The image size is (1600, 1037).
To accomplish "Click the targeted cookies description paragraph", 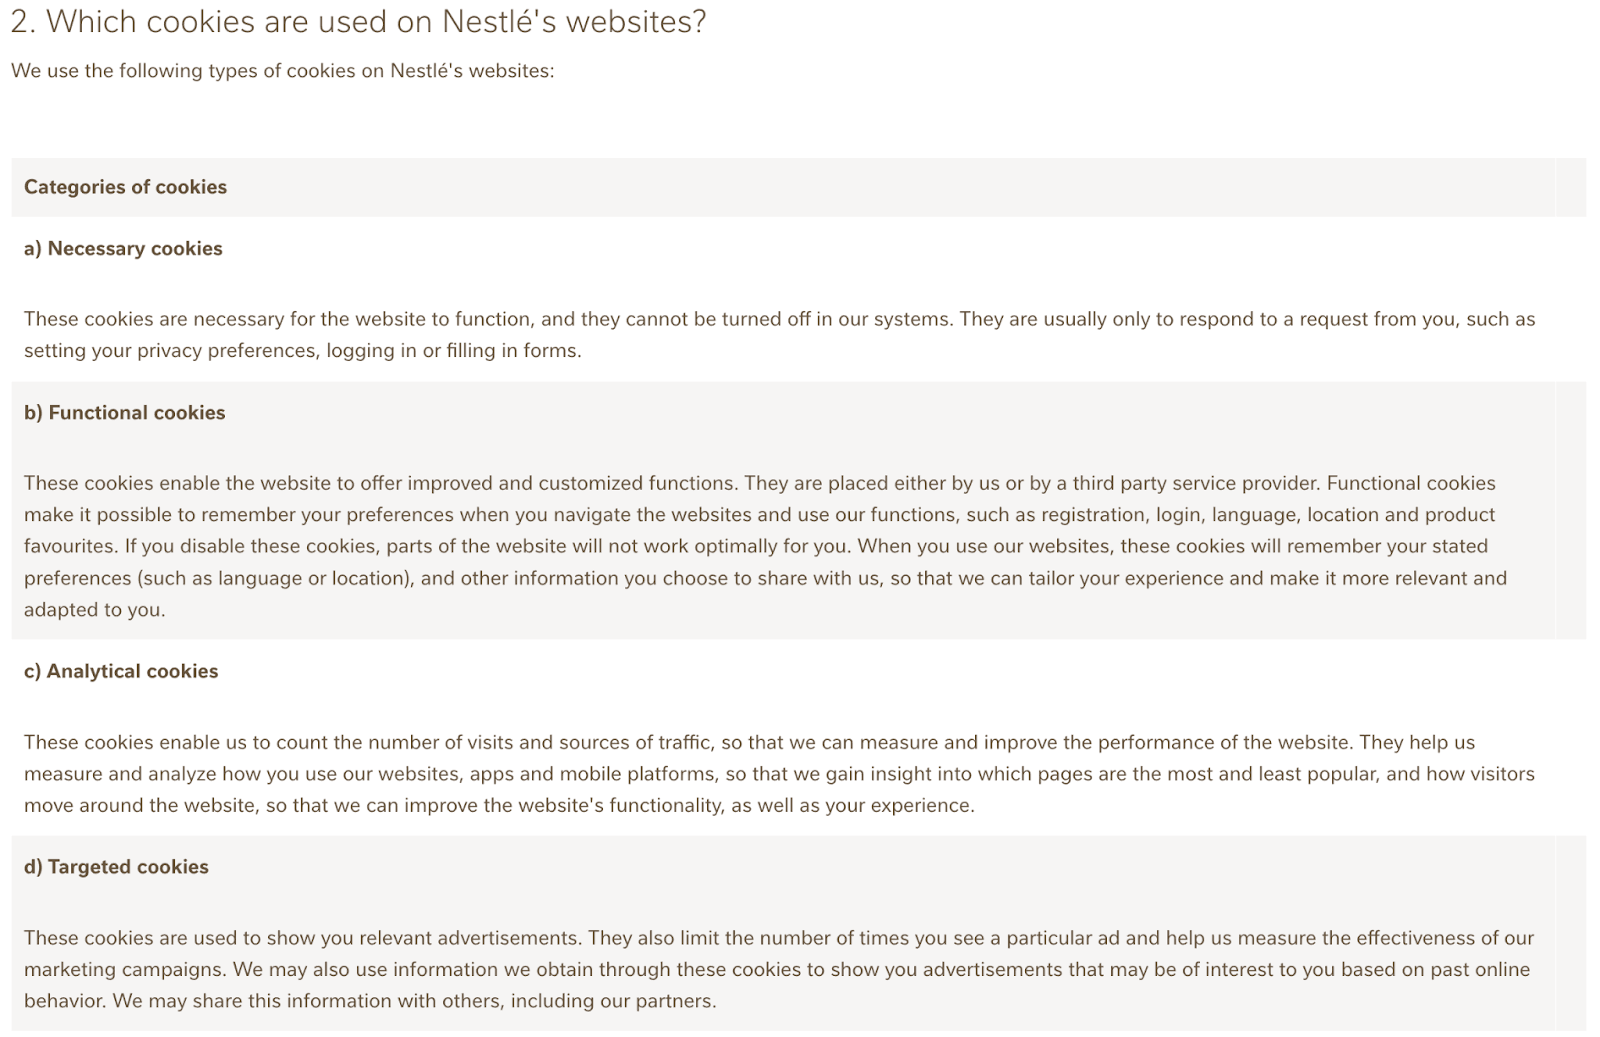I will (778, 969).
